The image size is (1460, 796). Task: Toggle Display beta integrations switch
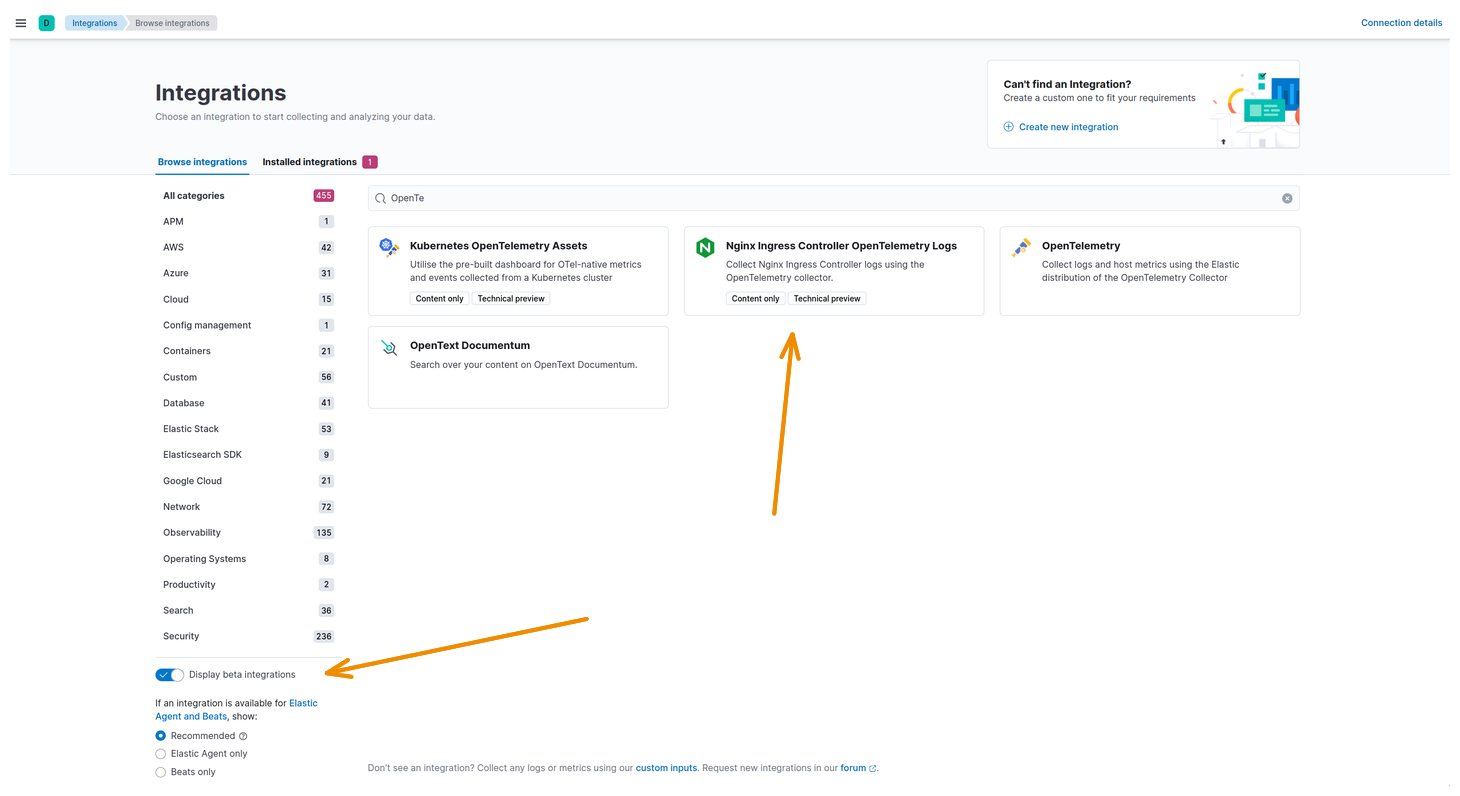(170, 675)
